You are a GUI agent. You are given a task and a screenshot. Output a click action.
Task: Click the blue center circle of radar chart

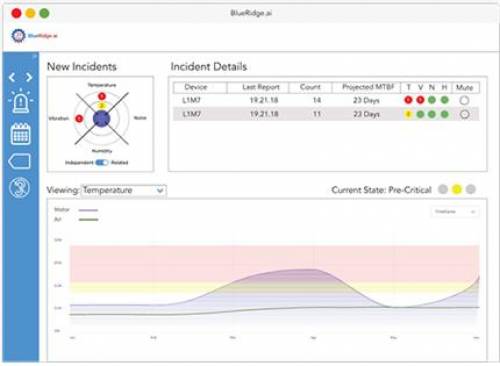pyautogui.click(x=101, y=118)
